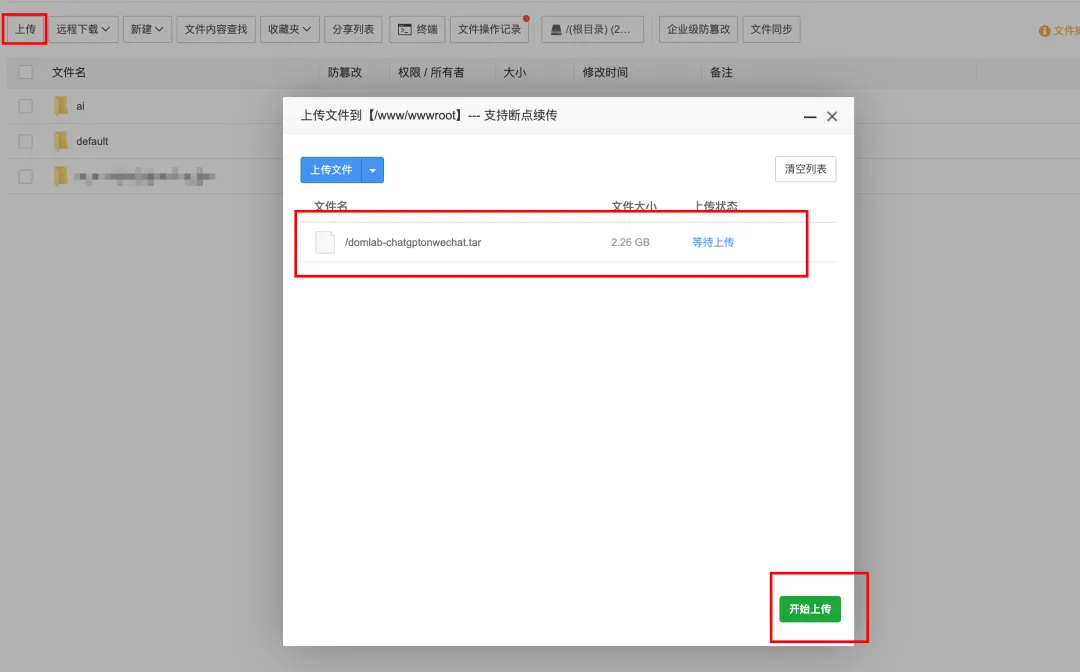Click the domlab-chatgptonwechat.tar file icon
Viewport: 1080px width, 672px height.
(325, 242)
